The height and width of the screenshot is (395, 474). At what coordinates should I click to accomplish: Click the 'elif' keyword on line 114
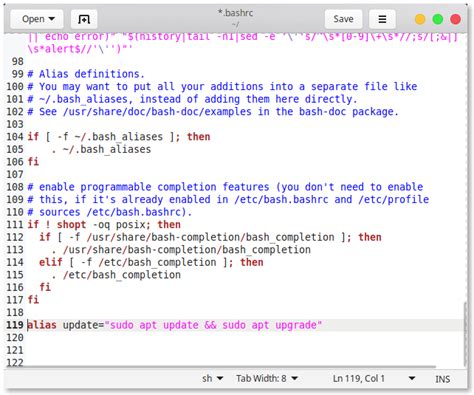click(51, 262)
